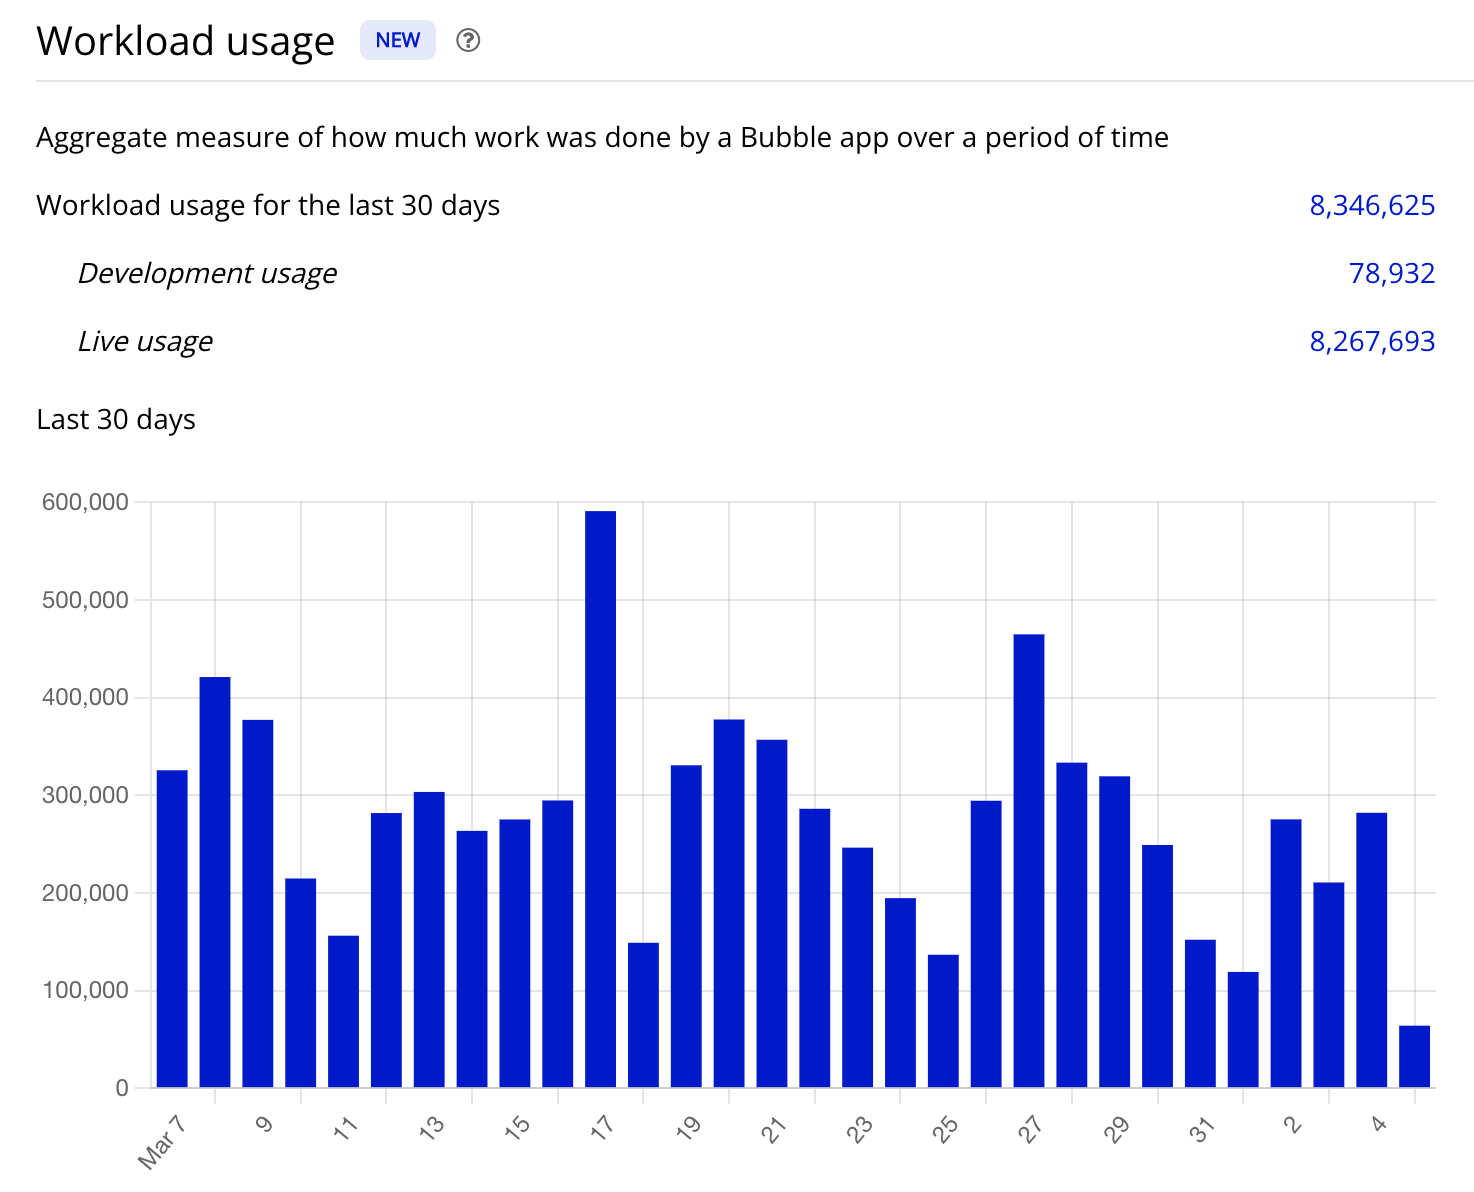Click the bar above the 13 label
1474x1192 pixels.
[429, 939]
